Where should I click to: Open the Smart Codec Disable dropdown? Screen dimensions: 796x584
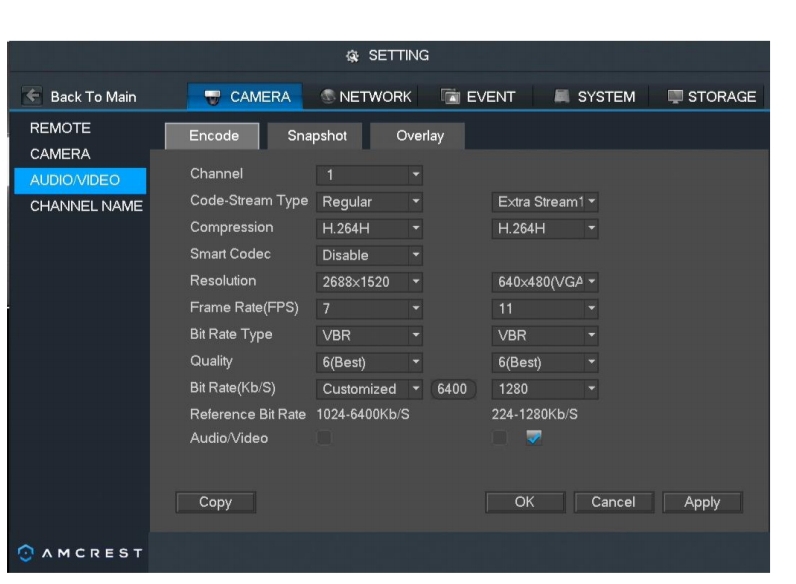point(369,255)
